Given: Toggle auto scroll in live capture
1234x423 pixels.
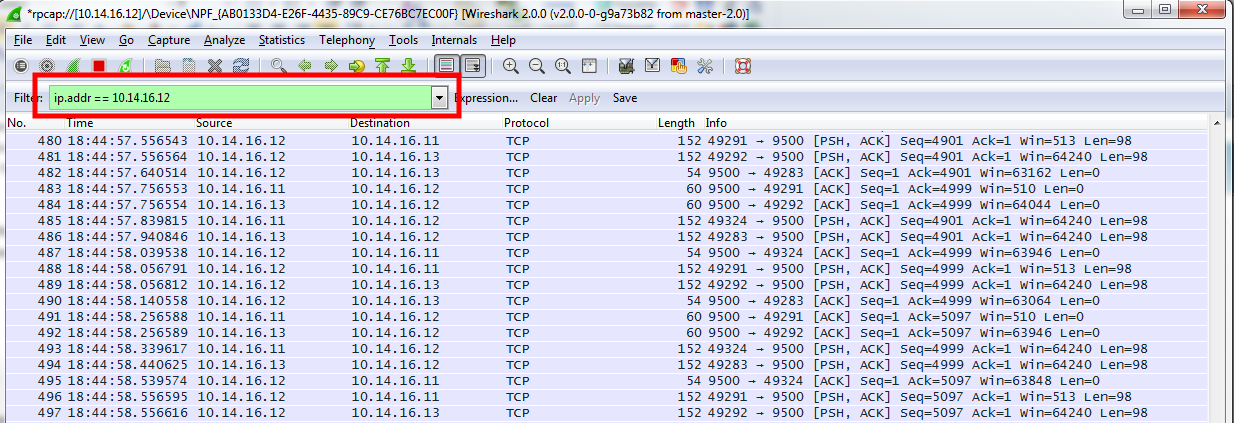Looking at the screenshot, I should (473, 66).
